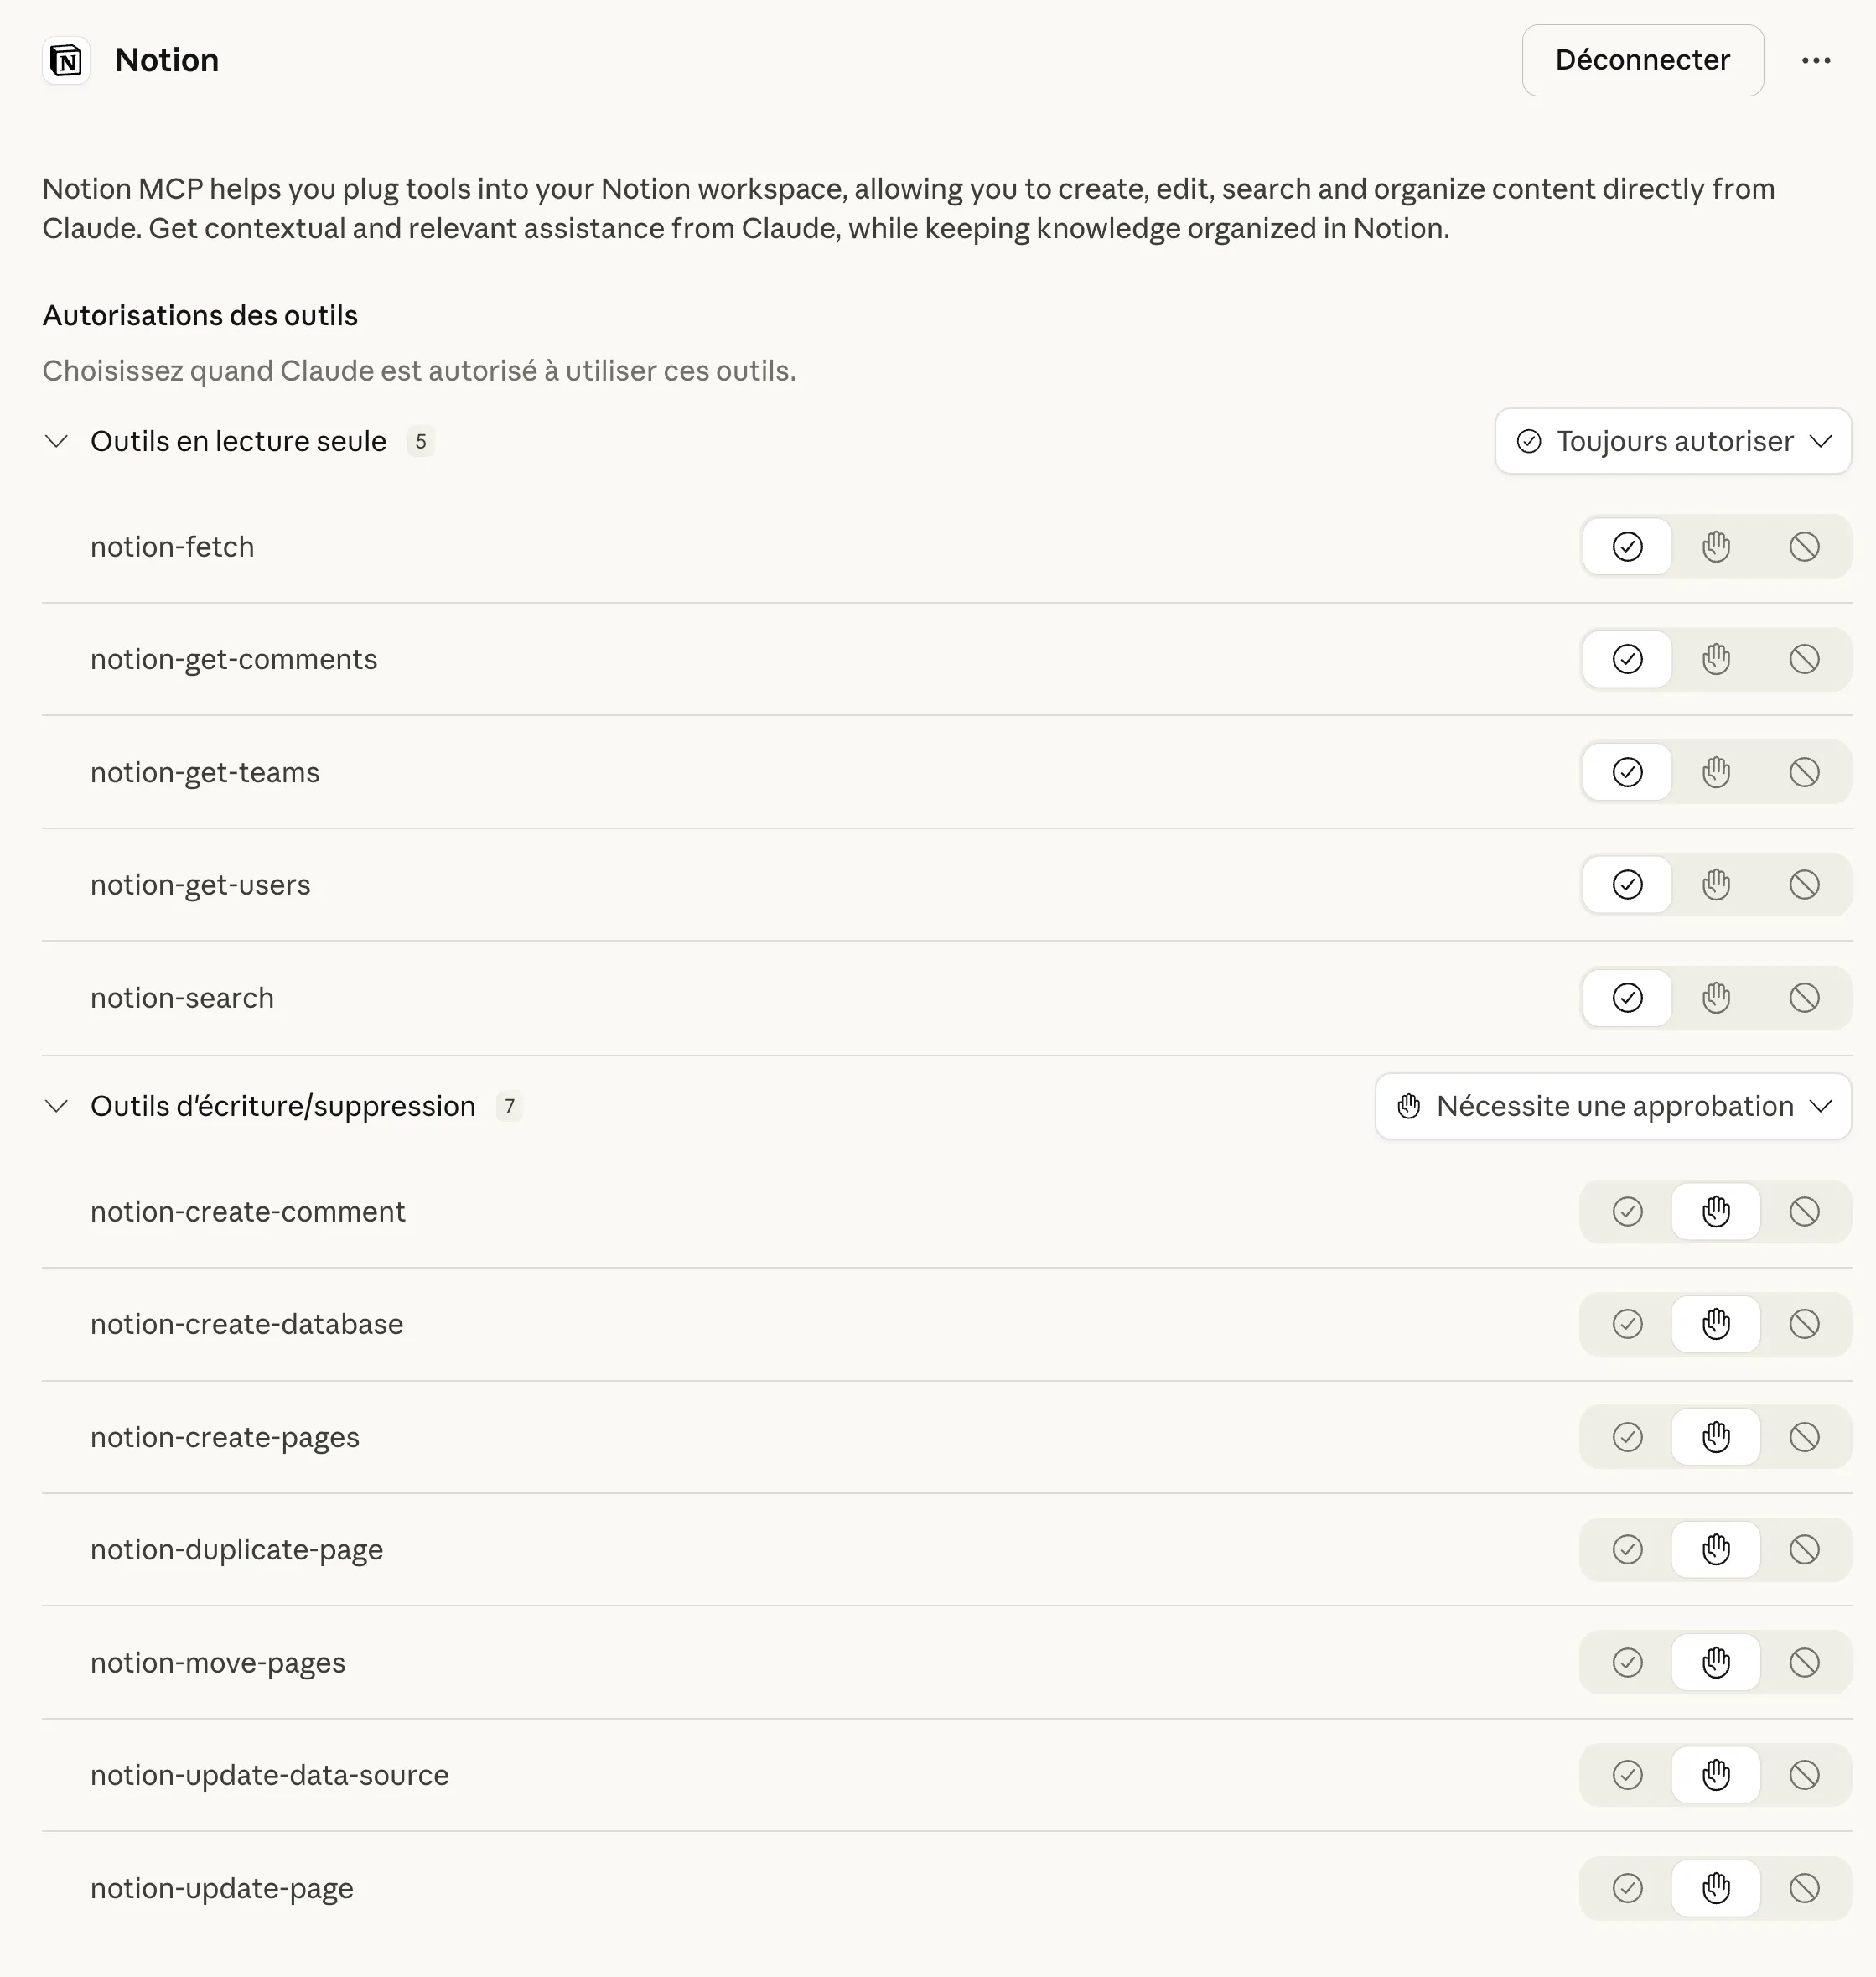
Task: Open the Nécessite une approbation dropdown
Action: 1611,1106
